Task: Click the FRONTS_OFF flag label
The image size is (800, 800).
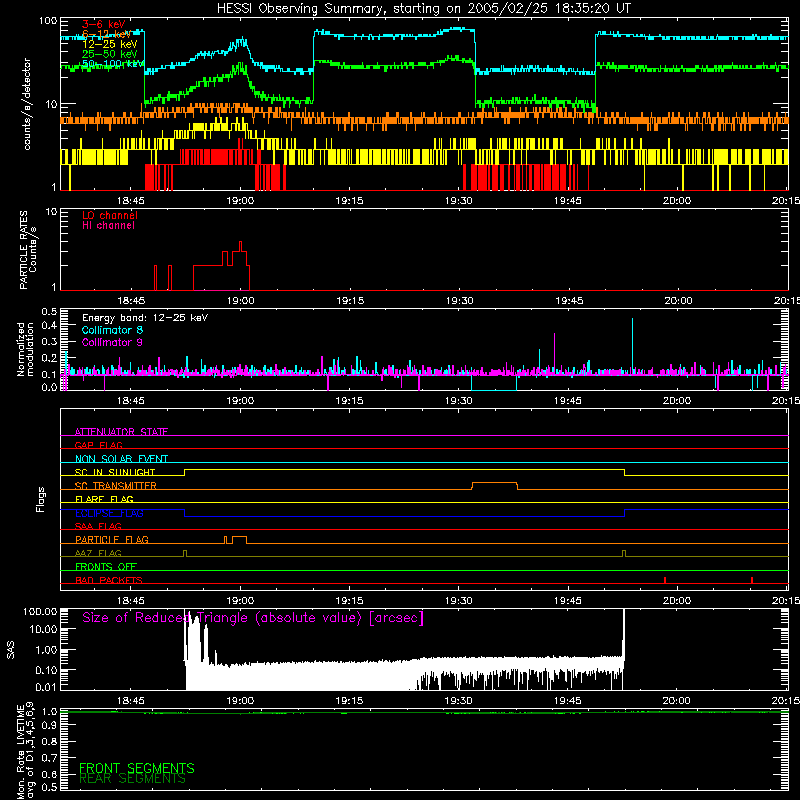Action: (x=106, y=567)
